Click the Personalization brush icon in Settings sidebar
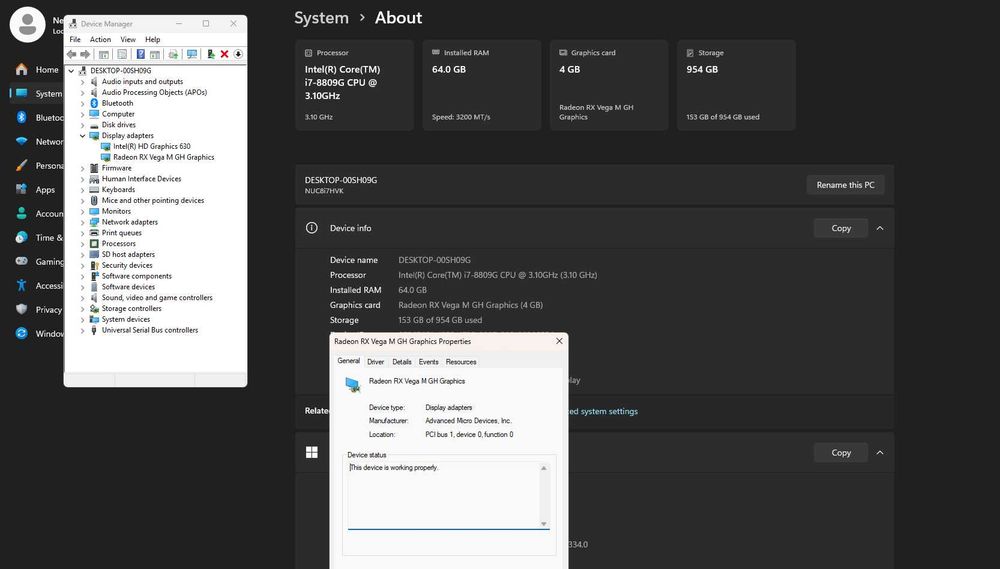 [22, 165]
